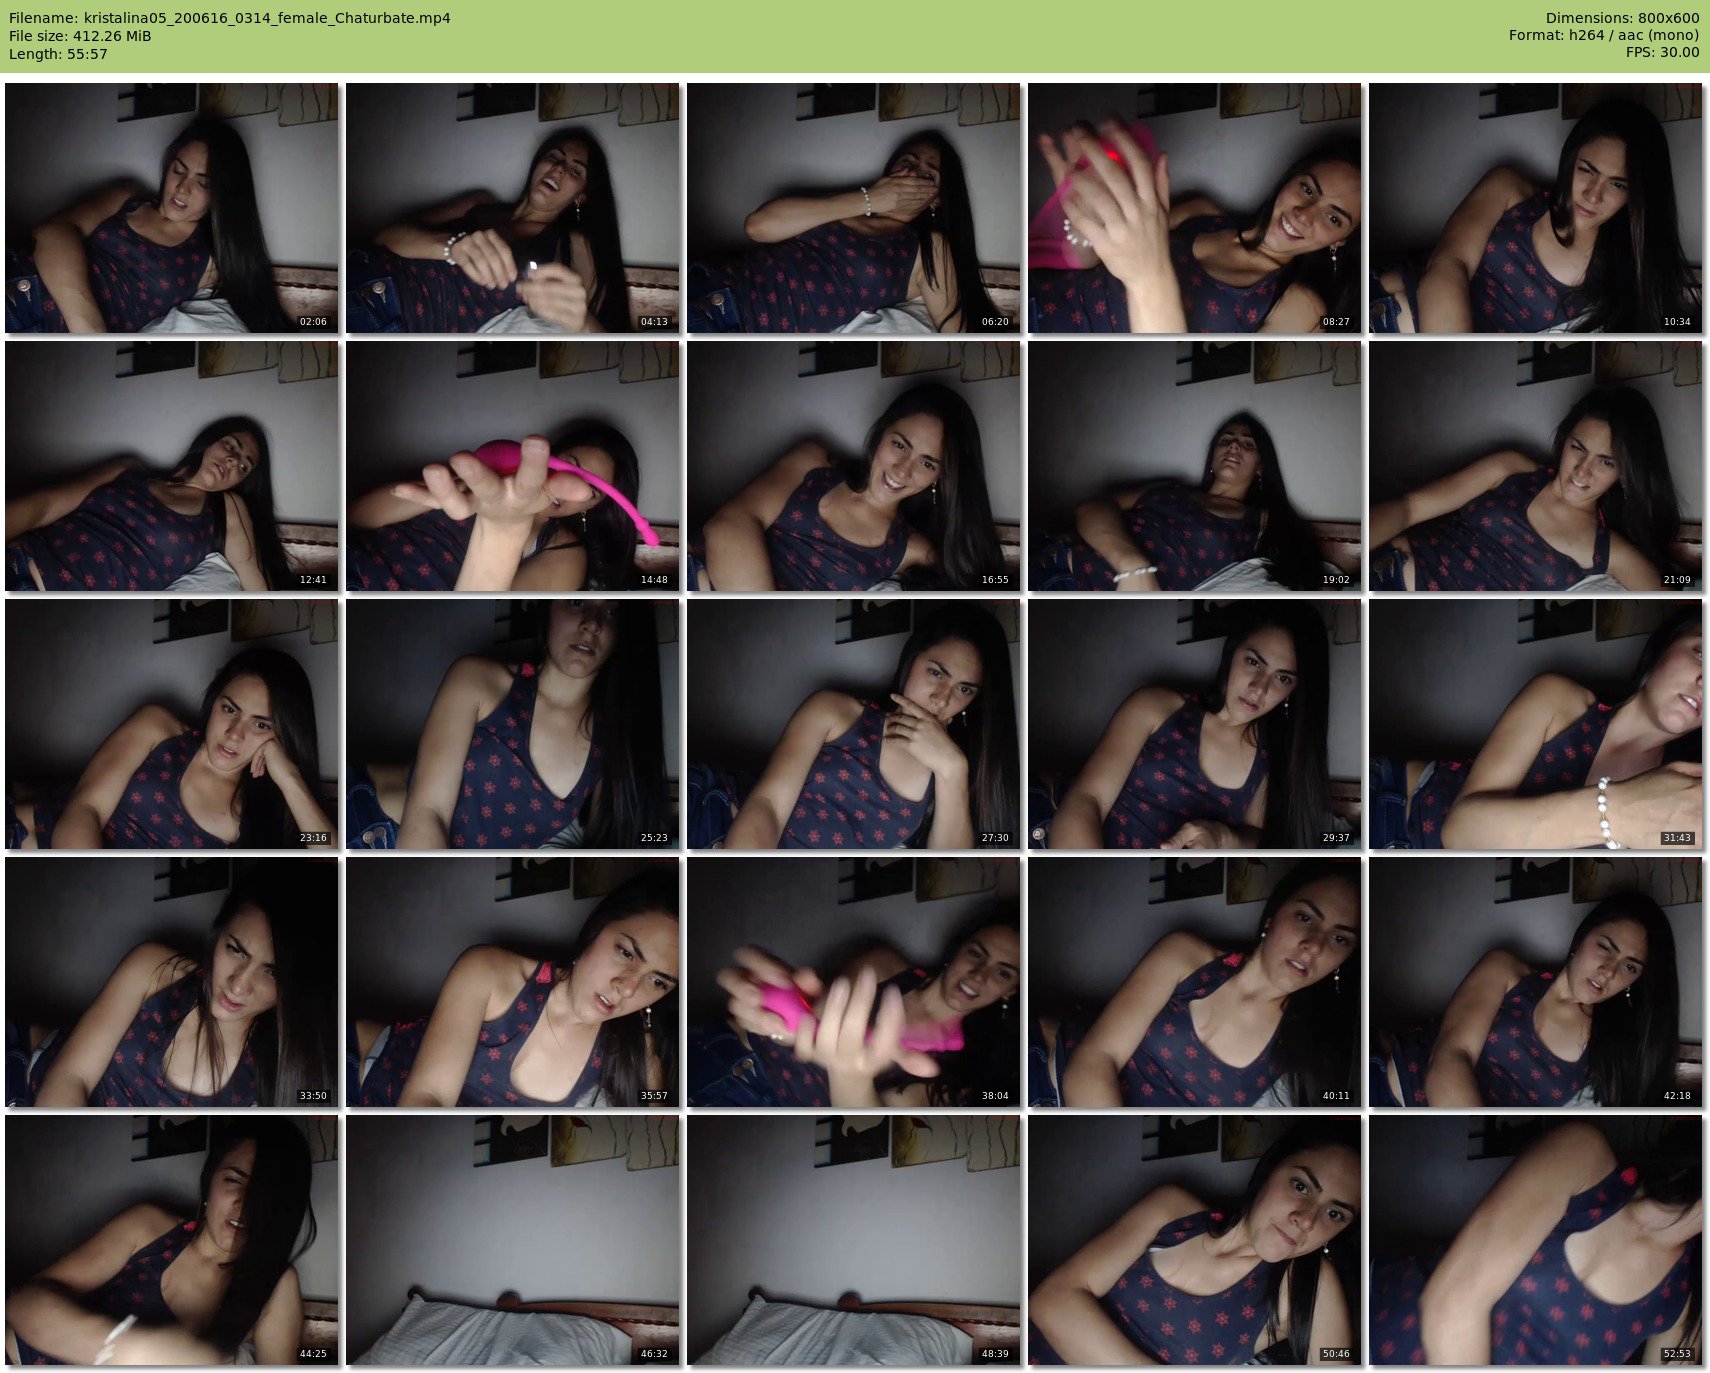
Task: Click the thumbnail timestamped 52:53
Action: click(x=1536, y=1240)
